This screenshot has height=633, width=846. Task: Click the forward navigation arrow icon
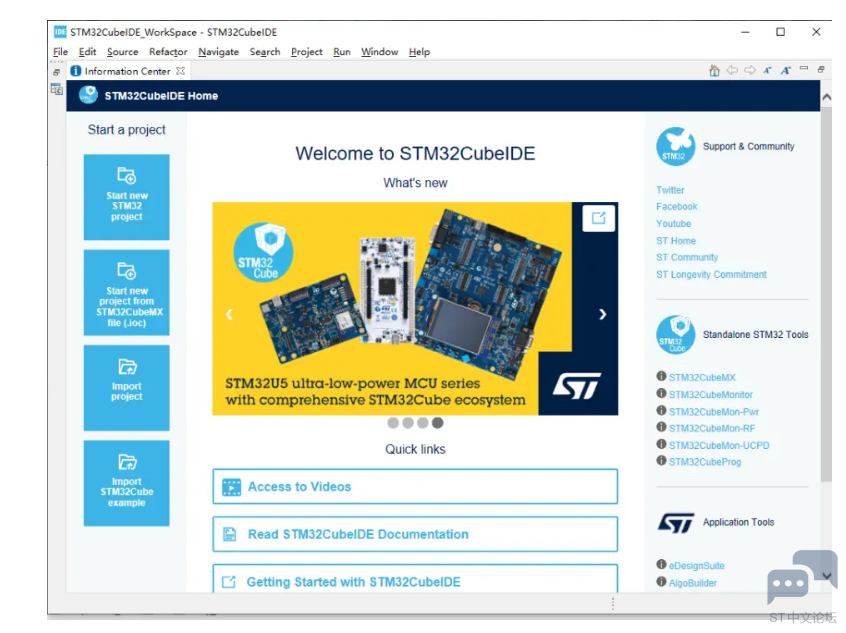click(x=750, y=70)
